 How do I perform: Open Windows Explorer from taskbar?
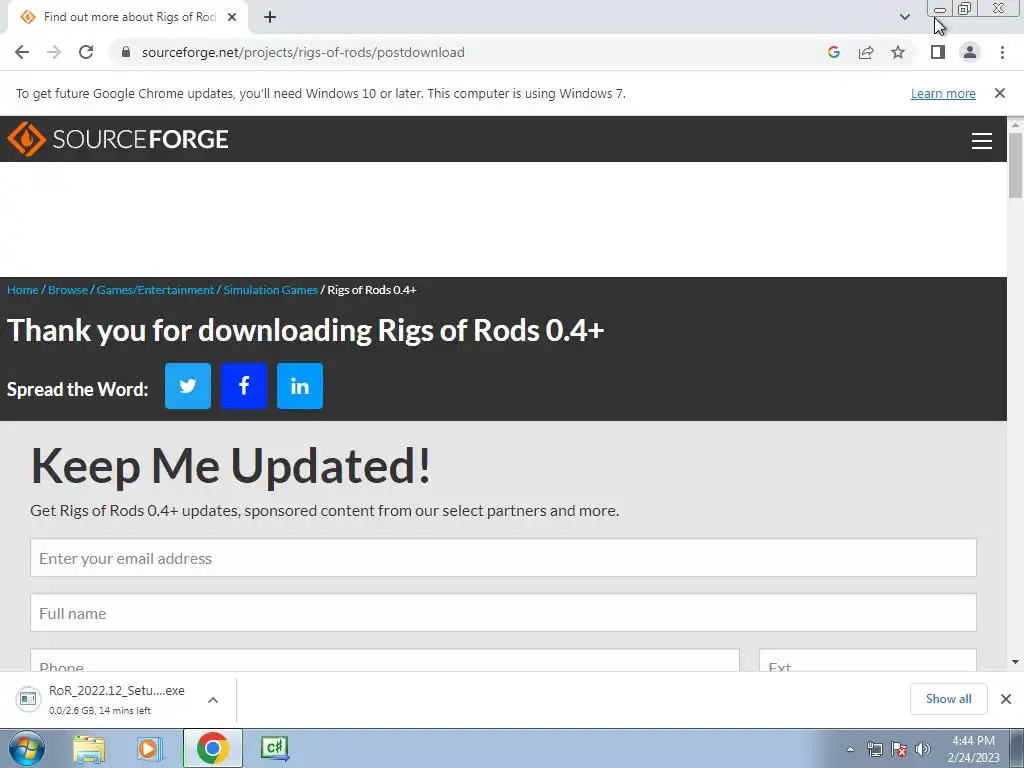click(89, 748)
